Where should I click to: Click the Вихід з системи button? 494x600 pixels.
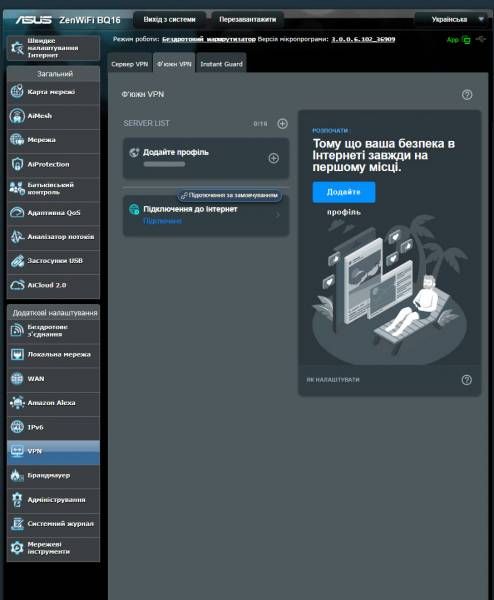170,20
